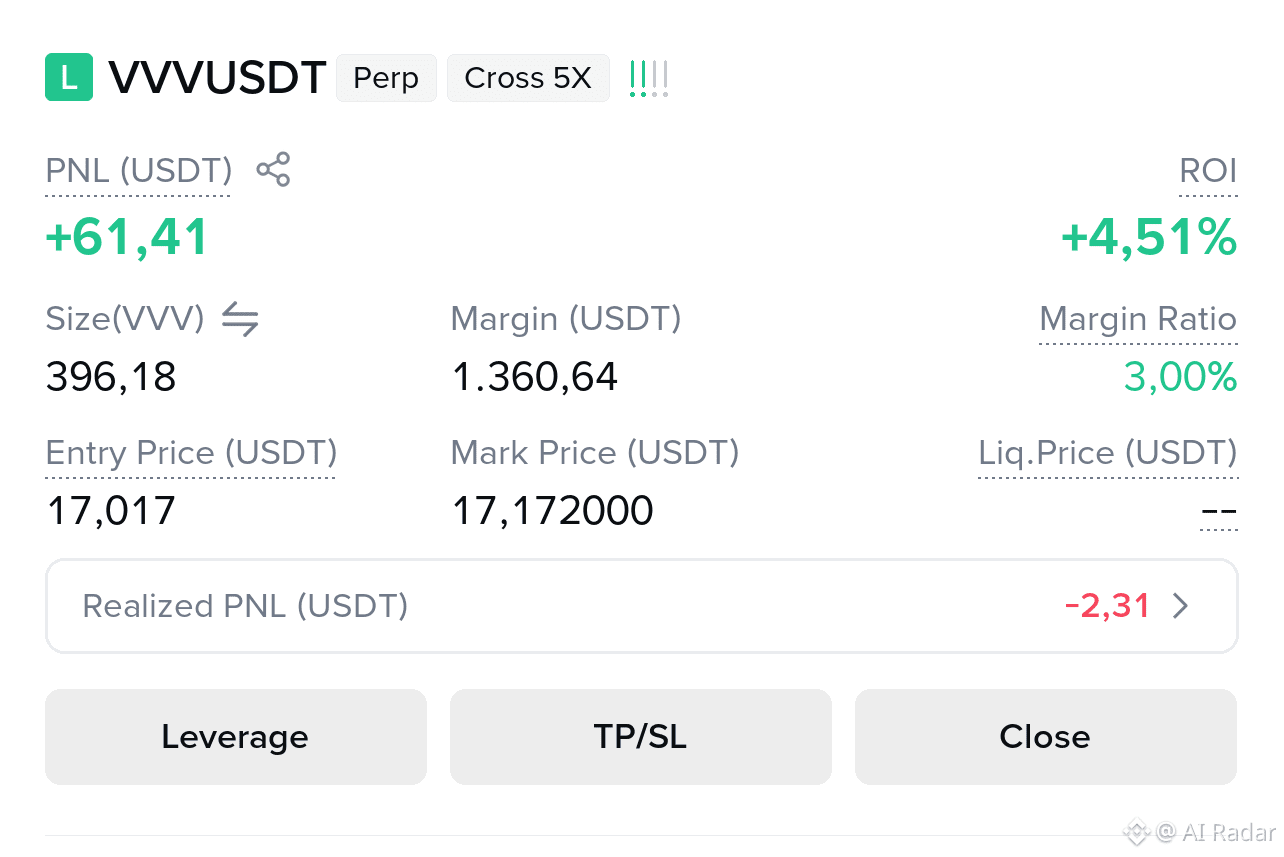Screen dimensions: 1284x857
Task: Open the TP/SL settings button
Action: tap(641, 737)
